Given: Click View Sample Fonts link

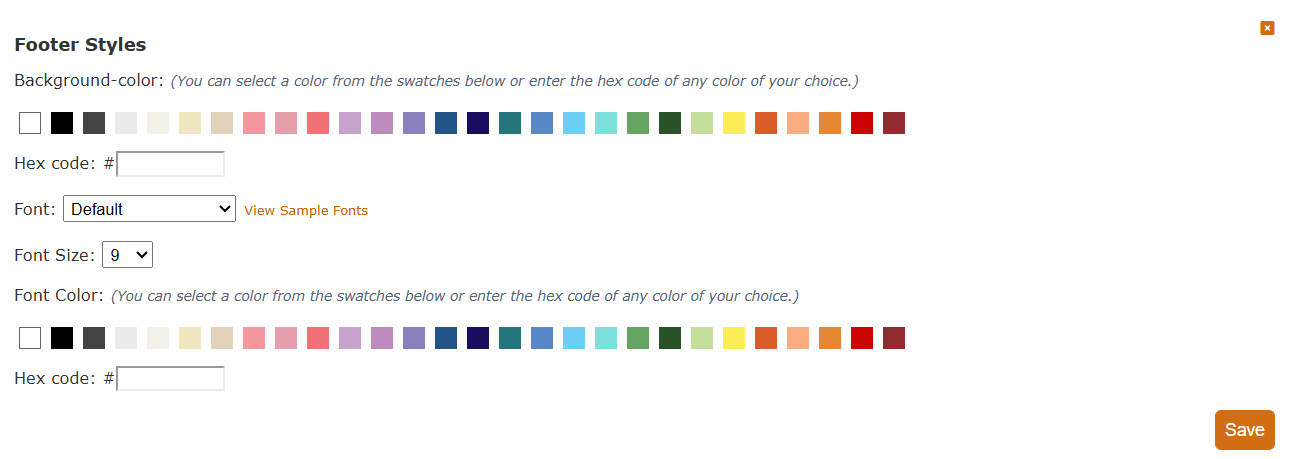Looking at the screenshot, I should [306, 210].
